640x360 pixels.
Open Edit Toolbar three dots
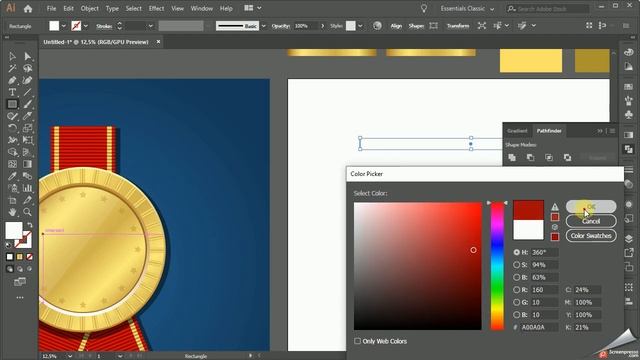20,298
